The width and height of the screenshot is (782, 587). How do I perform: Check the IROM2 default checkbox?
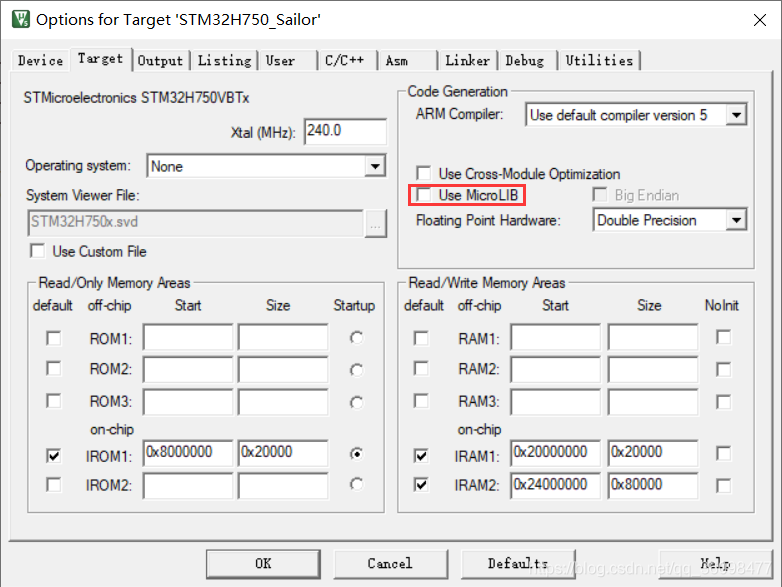tap(53, 485)
